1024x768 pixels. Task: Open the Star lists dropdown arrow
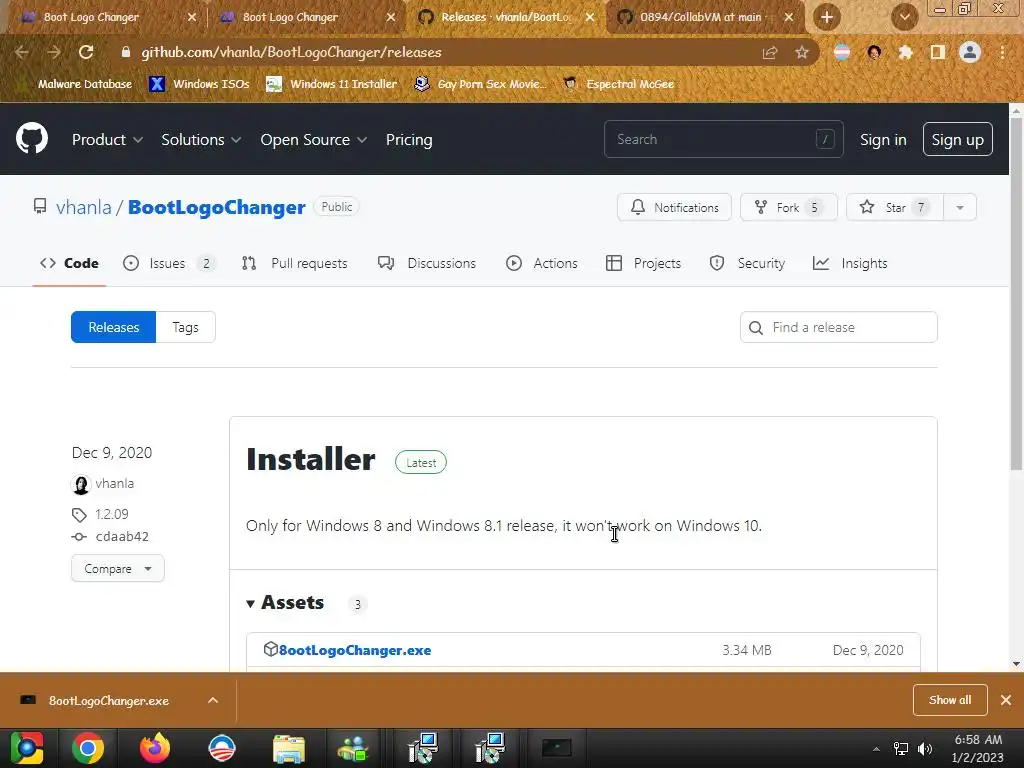tap(960, 208)
